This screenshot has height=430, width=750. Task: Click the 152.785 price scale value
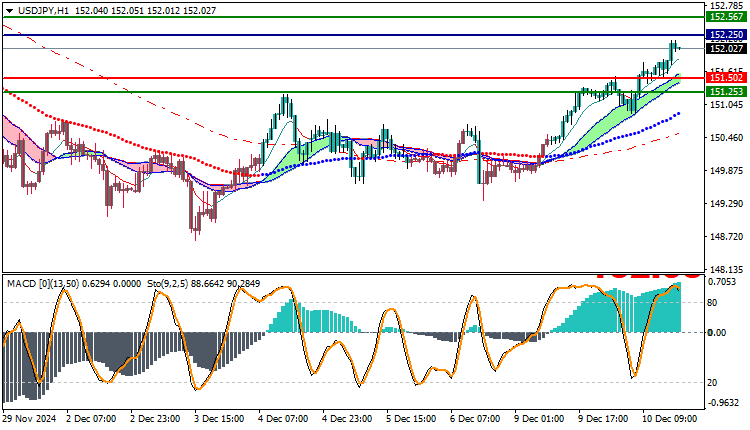tap(727, 6)
